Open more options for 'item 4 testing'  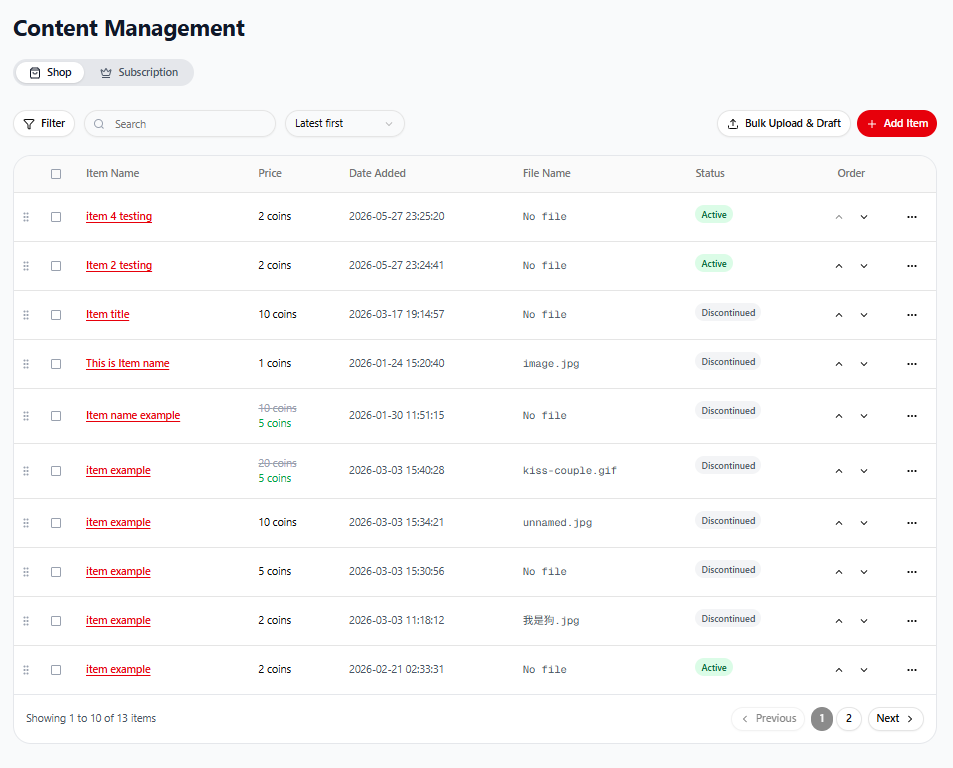(912, 217)
